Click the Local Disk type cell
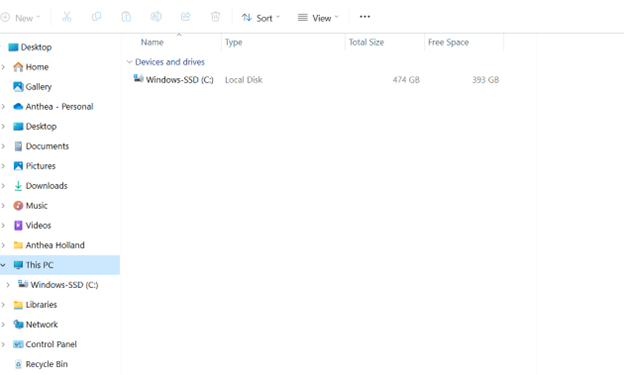The height and width of the screenshot is (375, 624). 244,80
